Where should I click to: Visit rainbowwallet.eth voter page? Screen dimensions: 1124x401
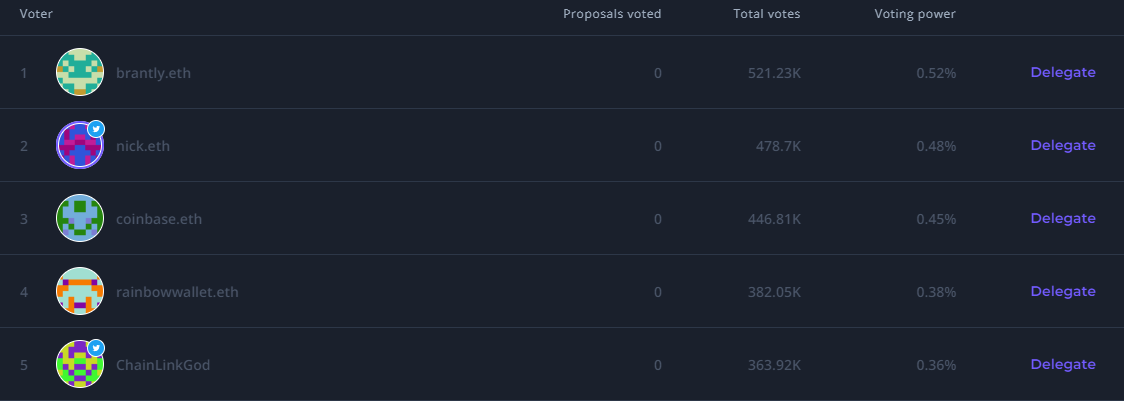pos(177,293)
